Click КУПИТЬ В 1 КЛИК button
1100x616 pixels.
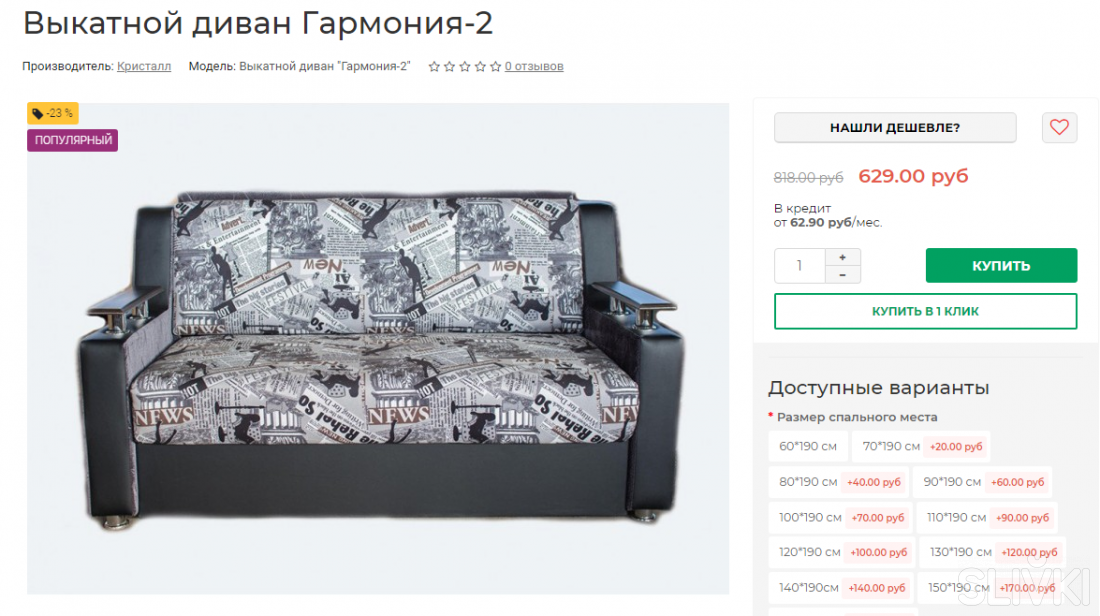point(925,312)
